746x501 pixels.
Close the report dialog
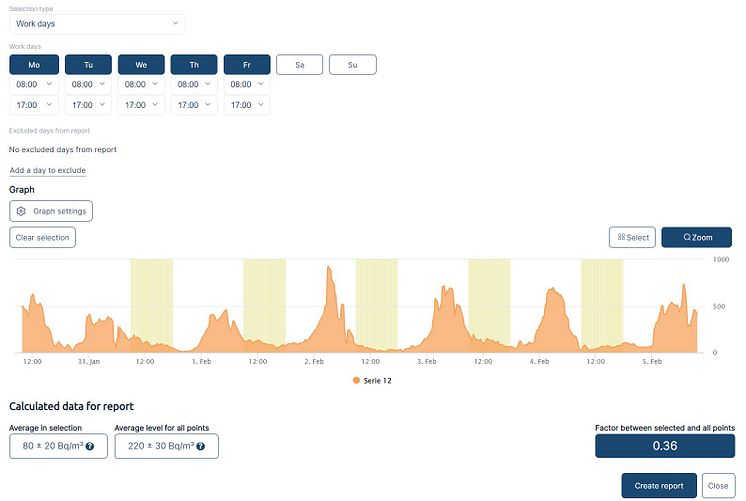(718, 486)
